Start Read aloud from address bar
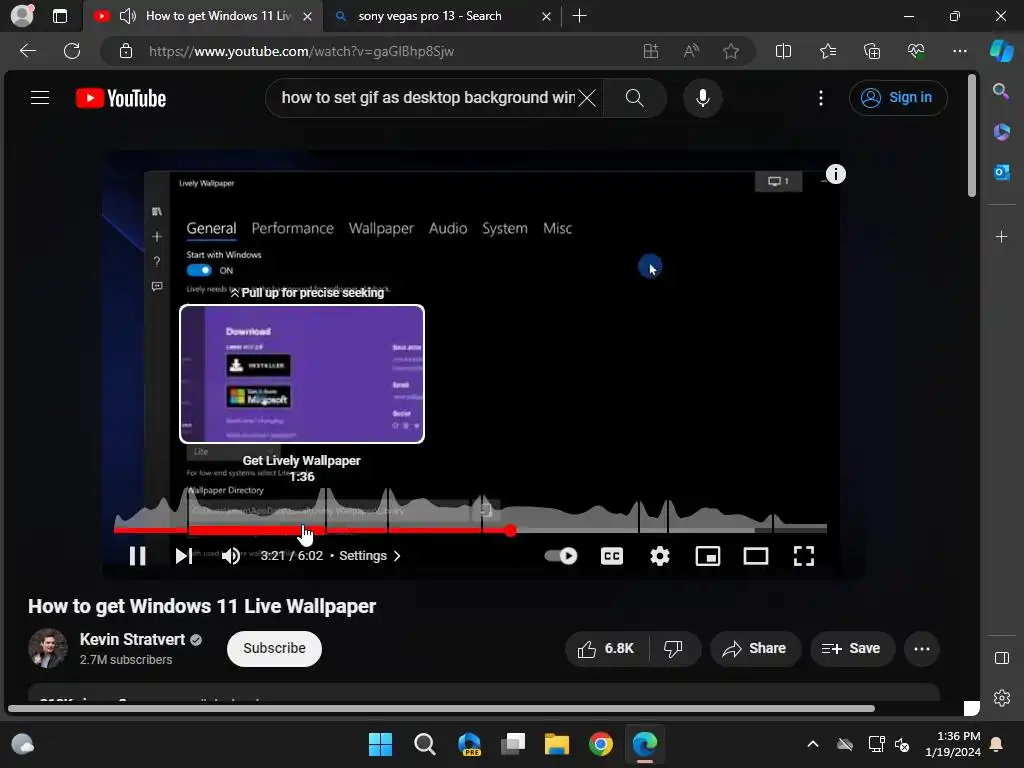The width and height of the screenshot is (1024, 768). point(691,51)
